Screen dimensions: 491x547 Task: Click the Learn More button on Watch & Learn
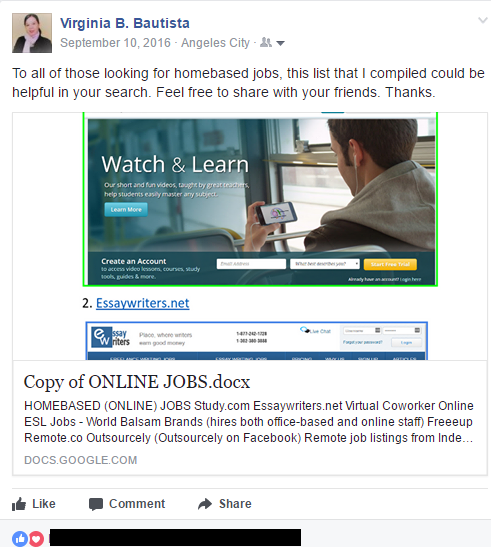(x=126, y=210)
